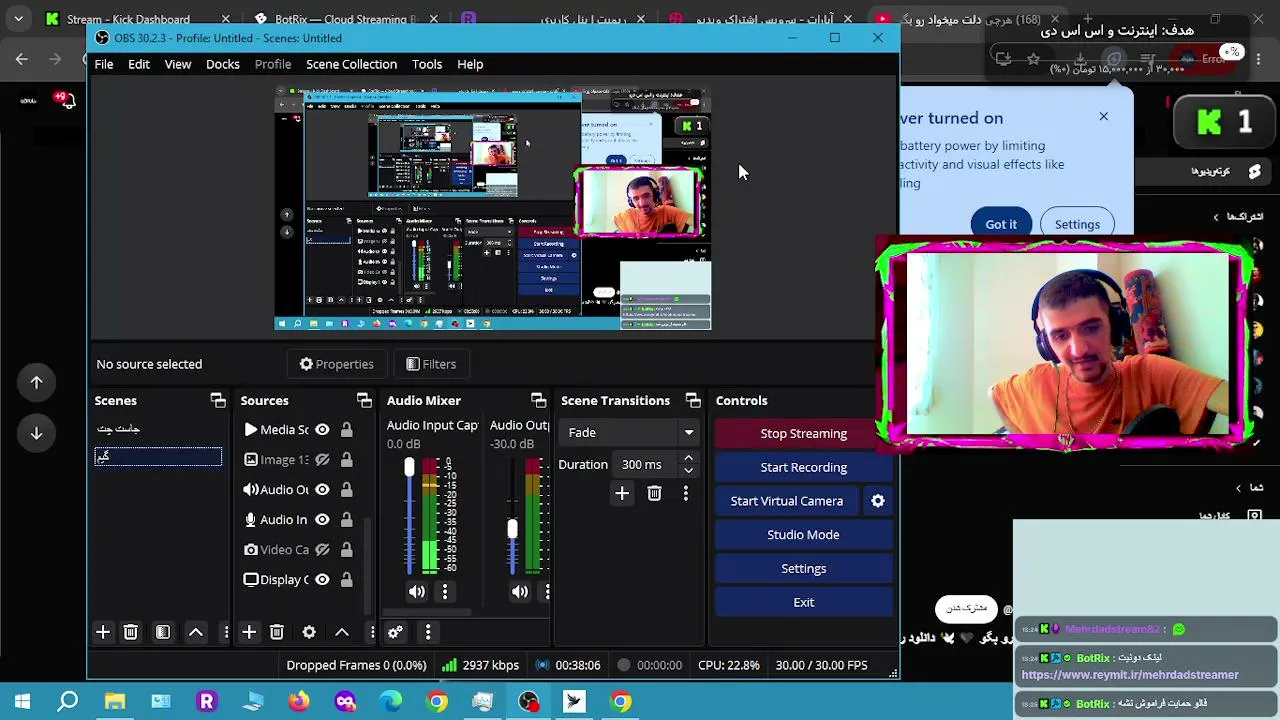Remove the scene transition with trash icon

tap(654, 493)
